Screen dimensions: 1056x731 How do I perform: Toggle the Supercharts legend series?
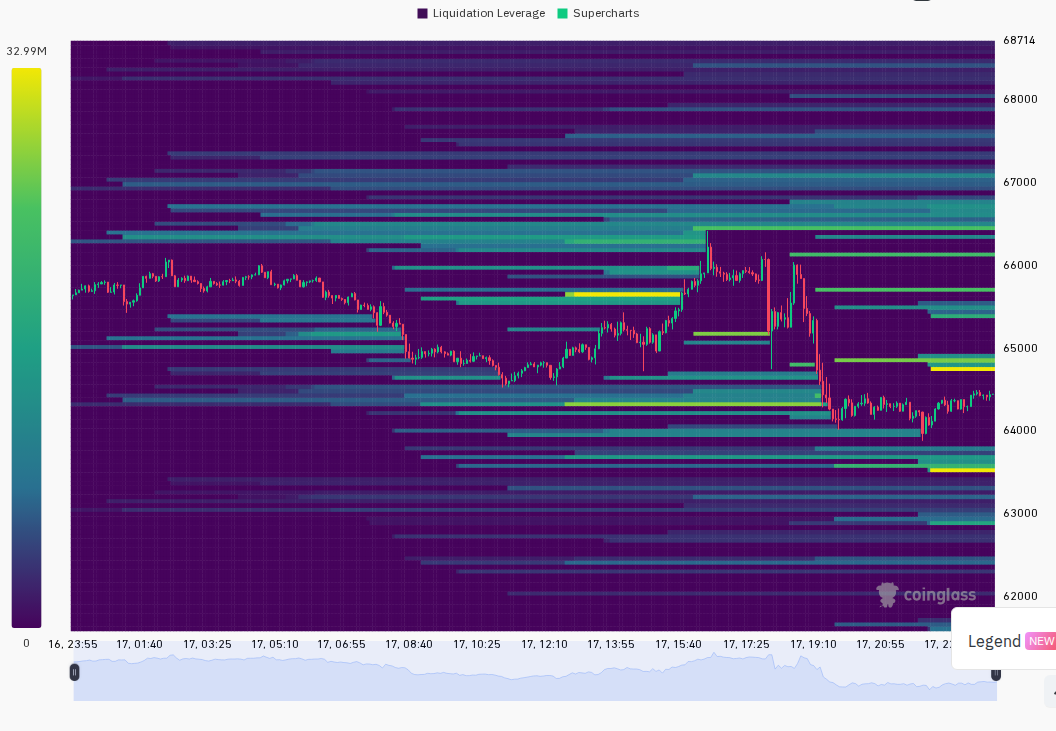tap(598, 13)
